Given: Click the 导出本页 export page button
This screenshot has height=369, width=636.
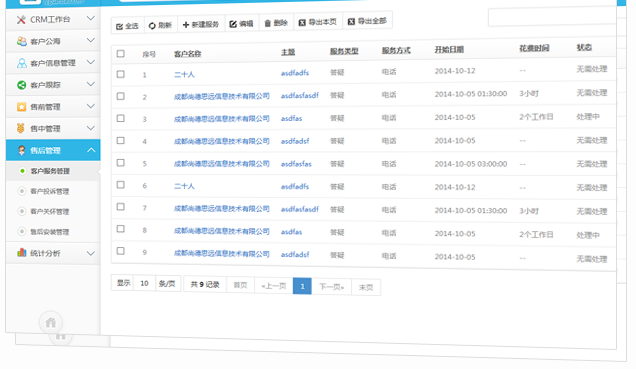Looking at the screenshot, I should click(318, 22).
